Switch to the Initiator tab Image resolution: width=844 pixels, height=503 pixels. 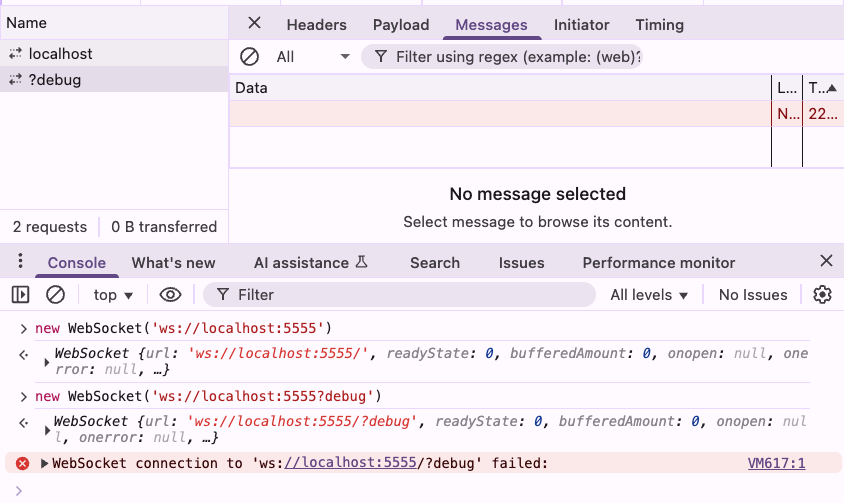[581, 25]
